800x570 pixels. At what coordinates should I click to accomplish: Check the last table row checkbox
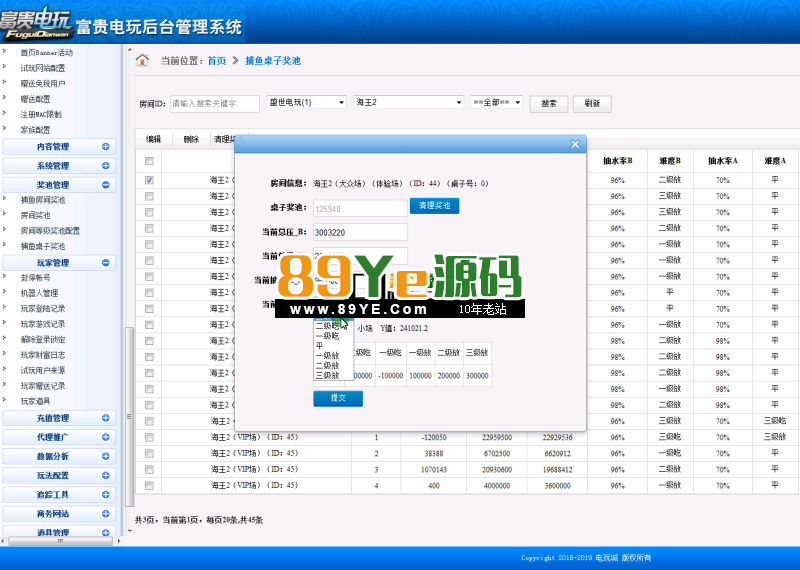coord(149,485)
